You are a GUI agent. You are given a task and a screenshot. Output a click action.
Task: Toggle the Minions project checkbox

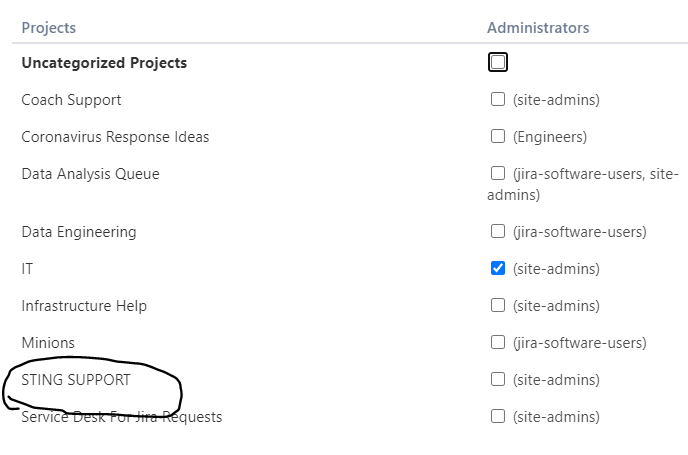(x=498, y=342)
